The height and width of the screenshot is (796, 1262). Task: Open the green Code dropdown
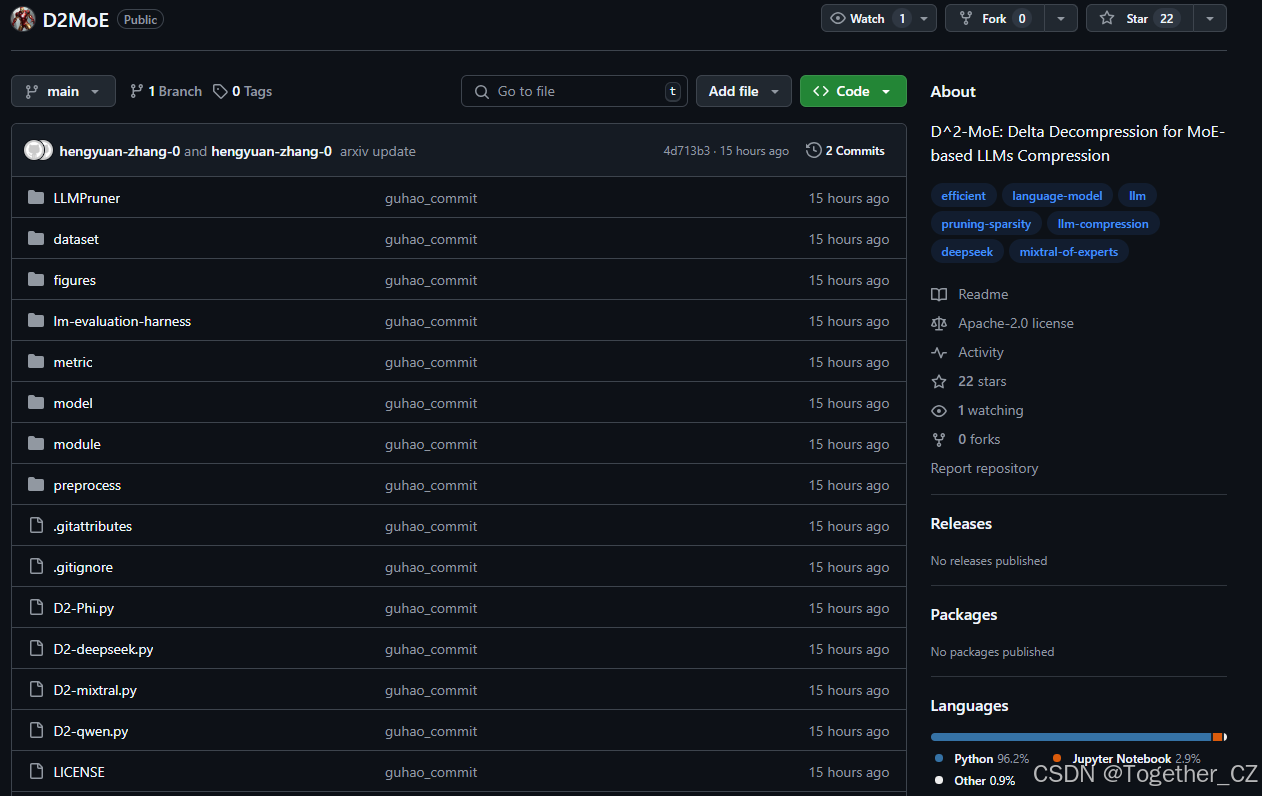point(853,91)
